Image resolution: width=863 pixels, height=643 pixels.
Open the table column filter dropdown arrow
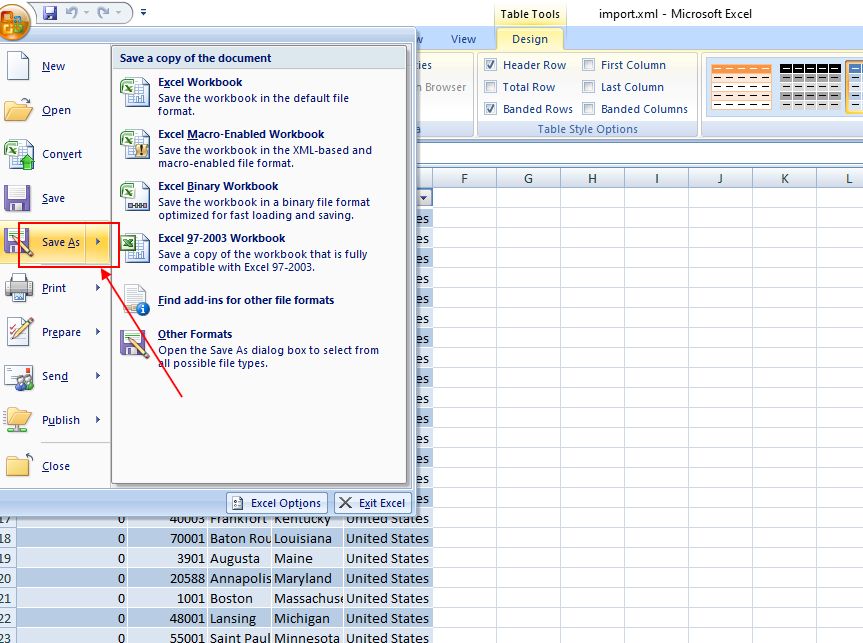[424, 198]
